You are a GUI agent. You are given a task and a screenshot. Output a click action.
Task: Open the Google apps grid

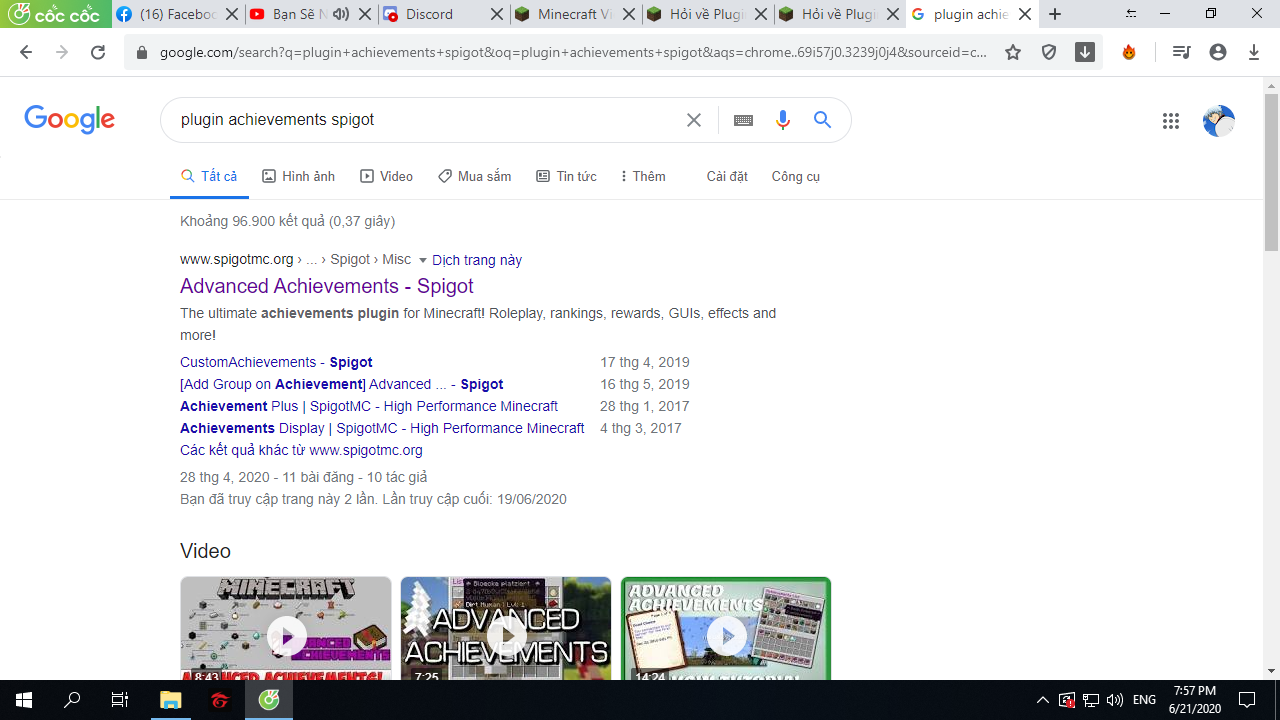[1171, 121]
